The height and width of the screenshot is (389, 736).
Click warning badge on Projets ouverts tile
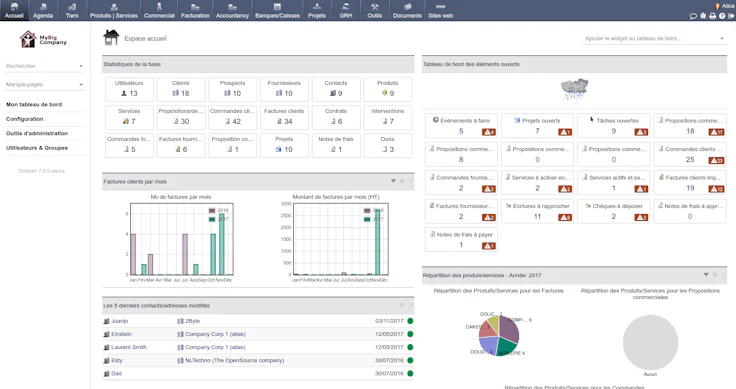coord(565,132)
